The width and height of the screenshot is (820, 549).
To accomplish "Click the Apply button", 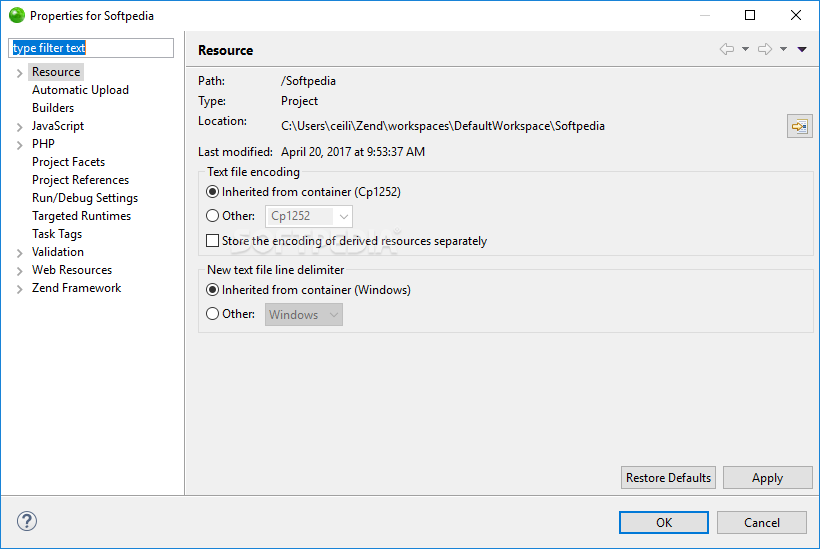I will point(768,478).
